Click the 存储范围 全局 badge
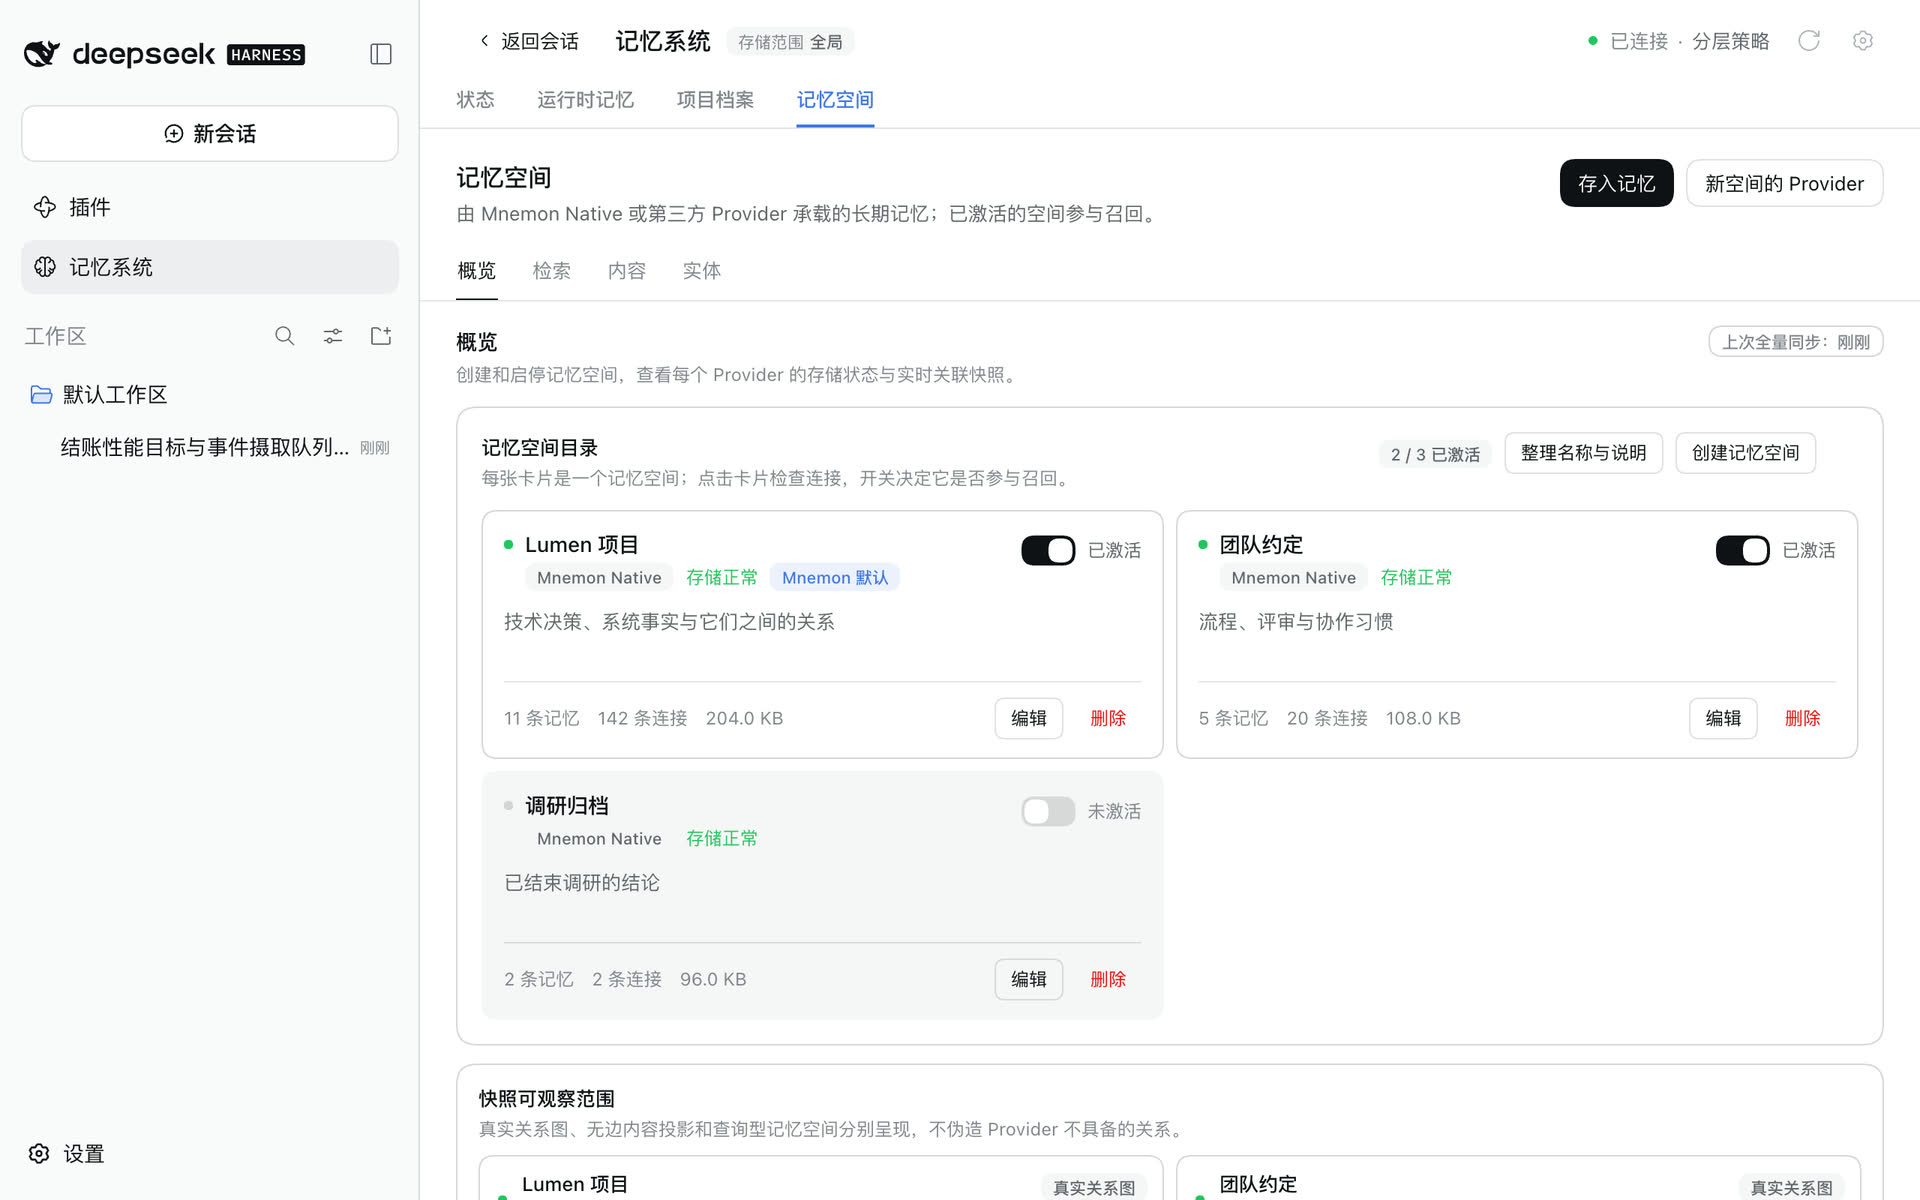Image resolution: width=1920 pixels, height=1200 pixels. pyautogui.click(x=790, y=42)
